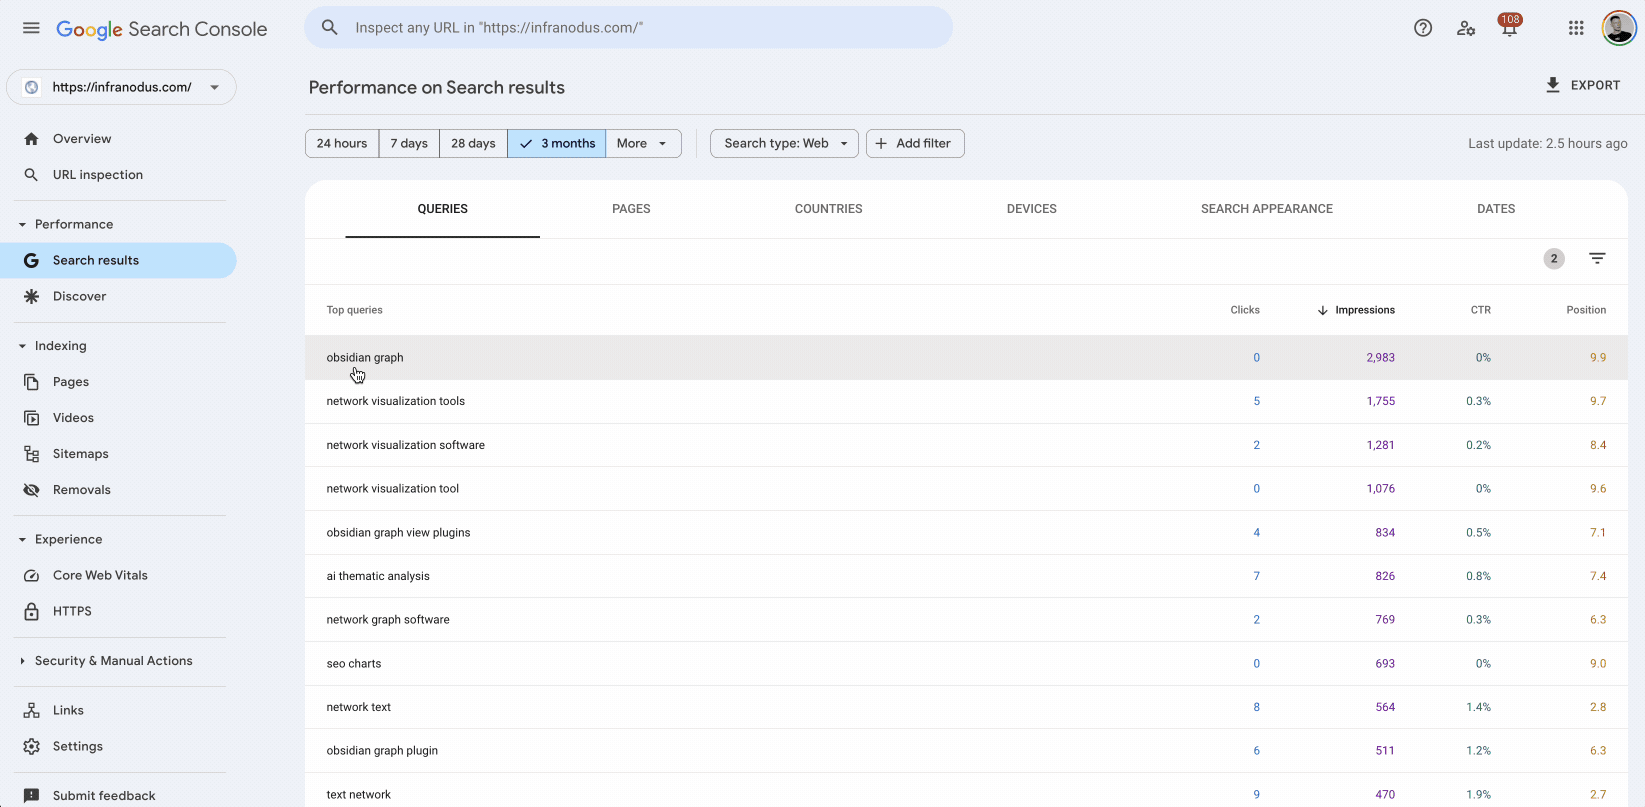1645x807 pixels.
Task: Open the account profile avatar
Action: 1619,28
